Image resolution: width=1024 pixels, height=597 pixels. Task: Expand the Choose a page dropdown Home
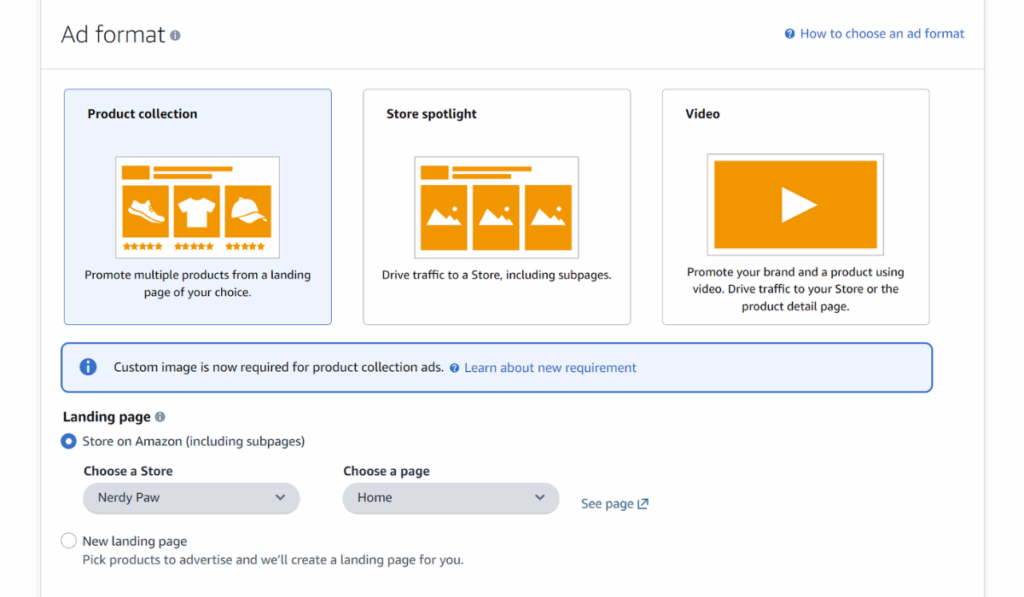click(x=450, y=498)
